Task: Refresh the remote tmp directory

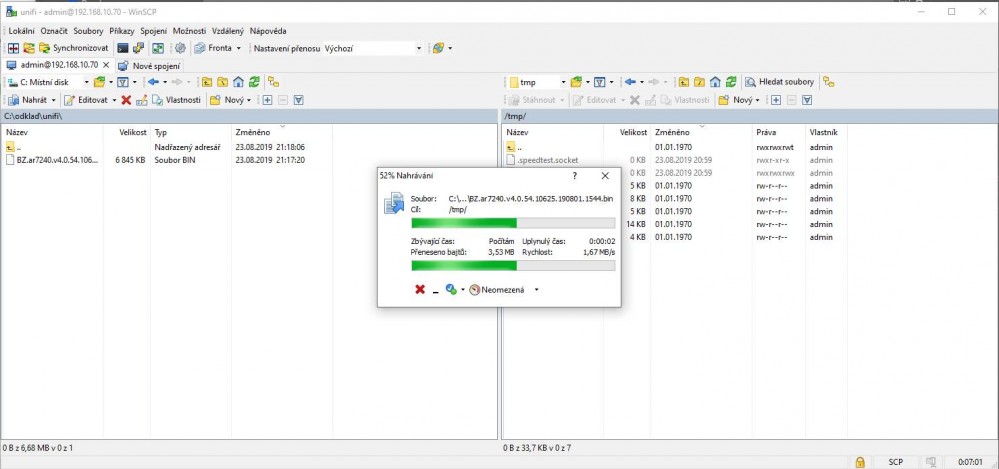Action: [724, 82]
